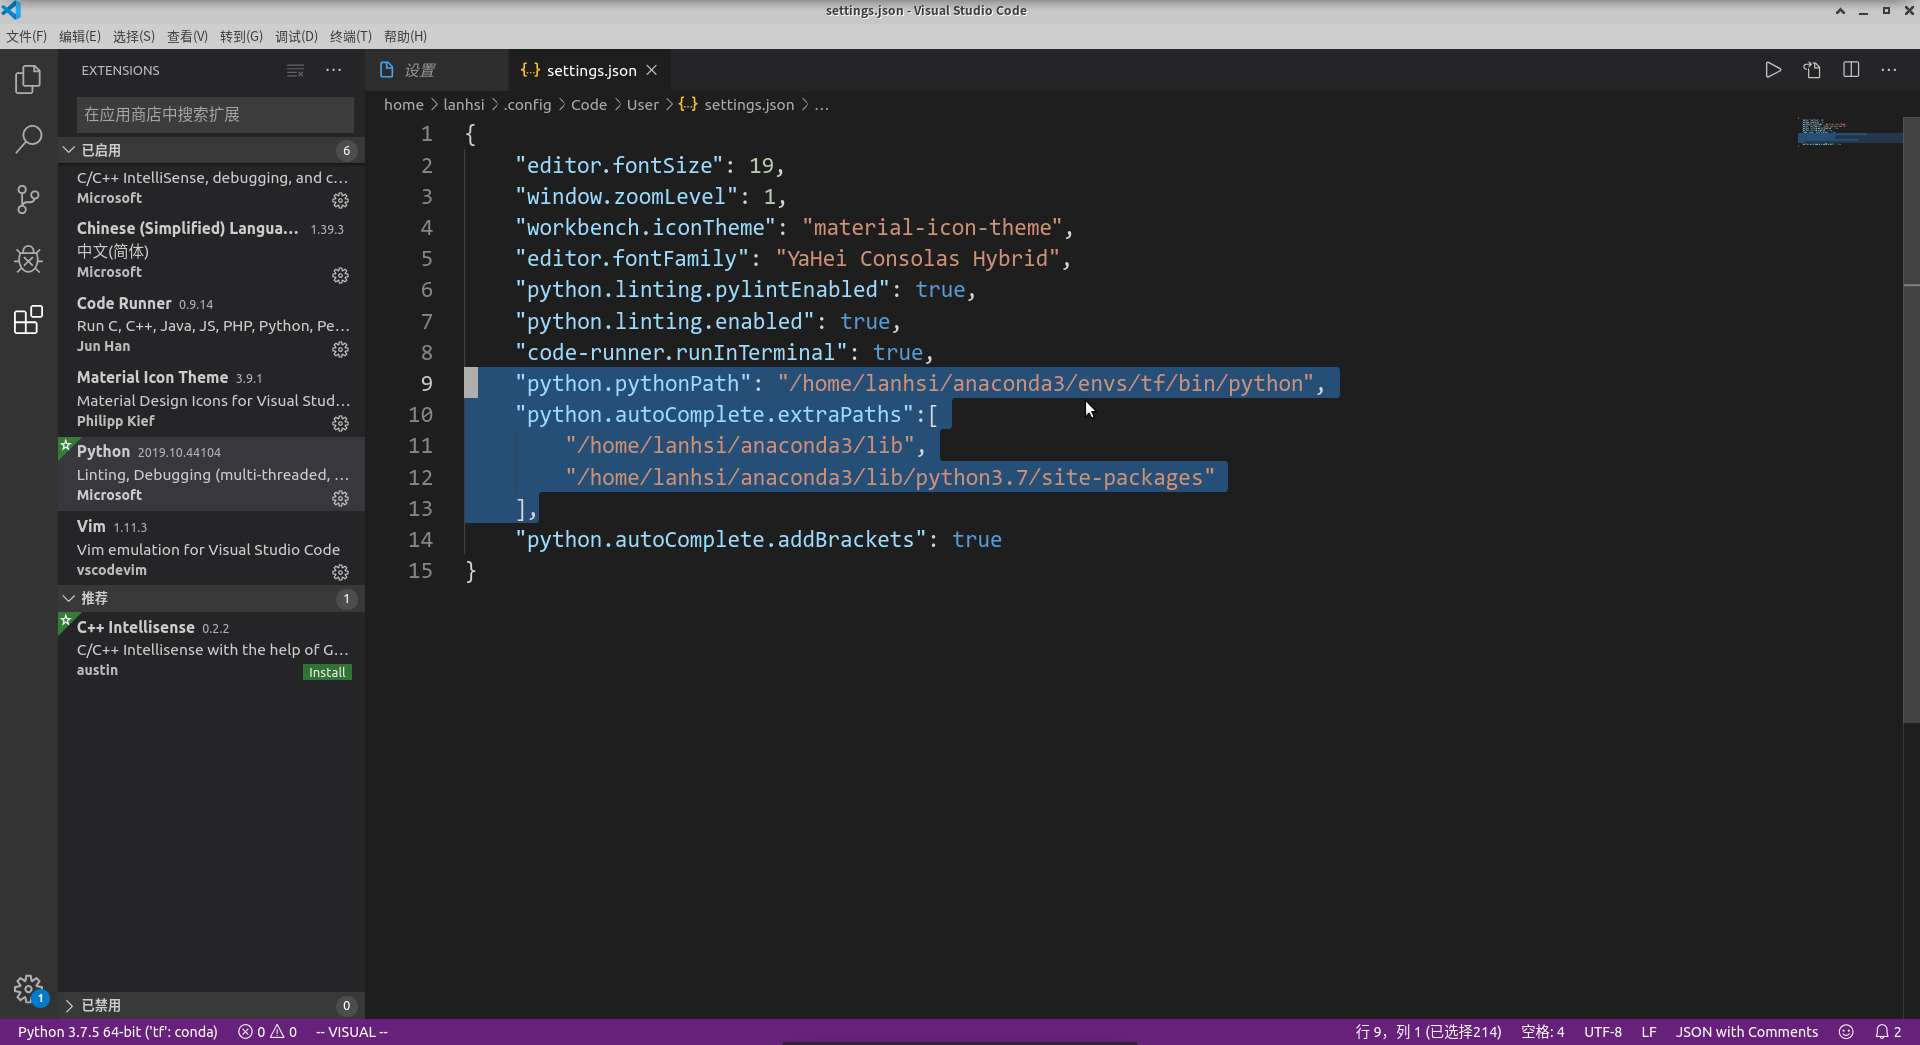Open the Manage gear at bottom-left
The height and width of the screenshot is (1045, 1920).
(x=28, y=989)
